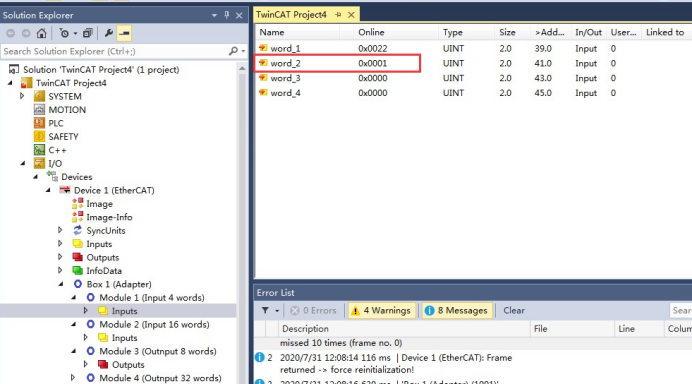Viewport: 692px width, 384px height.
Task: Close the TwinCAT Project4 tab
Action: click(351, 15)
